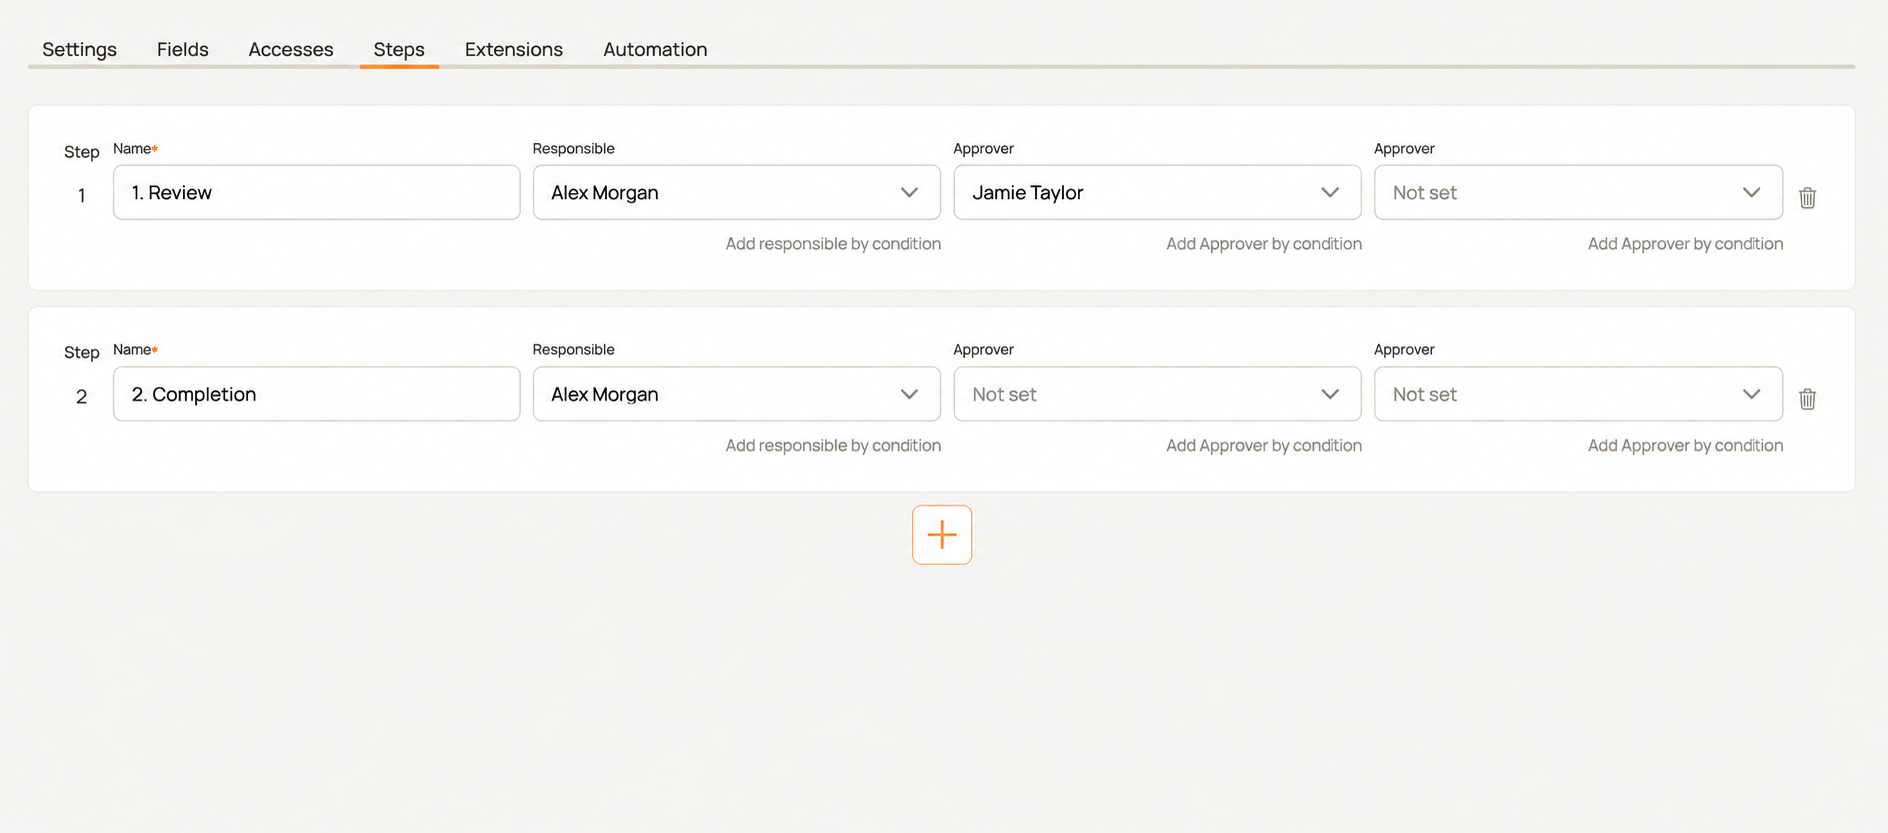Focus the '2. Completion' name field

click(317, 394)
